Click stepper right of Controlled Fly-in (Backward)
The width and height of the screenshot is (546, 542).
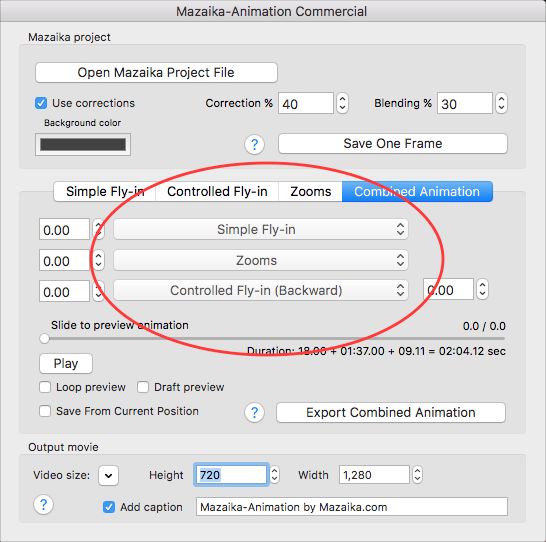point(483,289)
